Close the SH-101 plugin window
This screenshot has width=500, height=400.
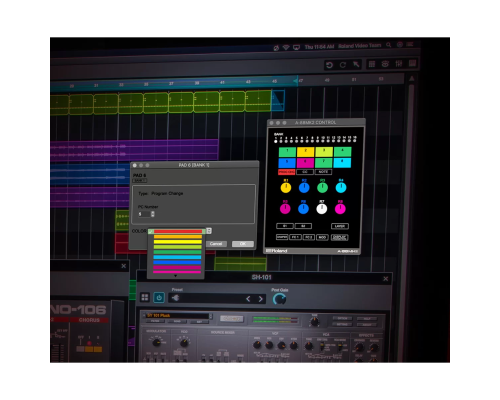[386, 279]
